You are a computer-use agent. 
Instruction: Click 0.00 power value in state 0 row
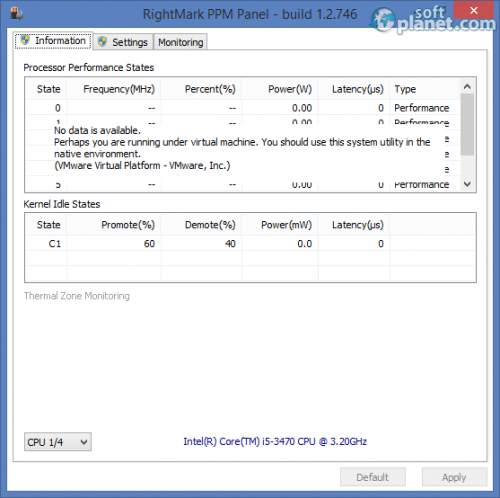click(x=302, y=108)
